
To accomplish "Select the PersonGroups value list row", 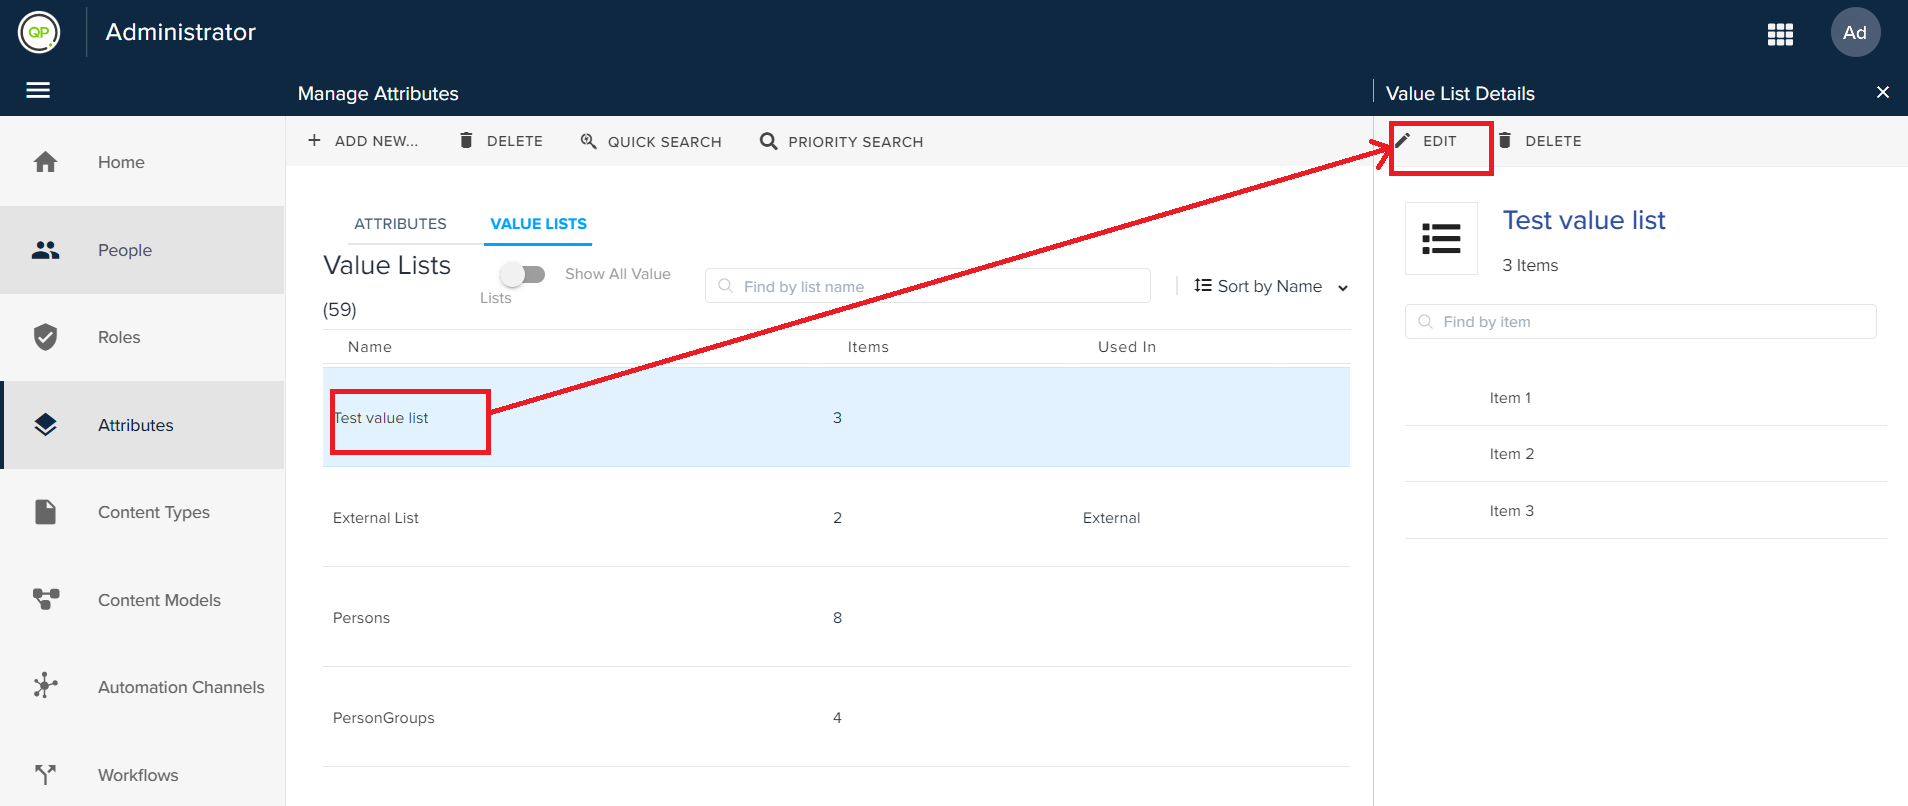I will (x=836, y=717).
